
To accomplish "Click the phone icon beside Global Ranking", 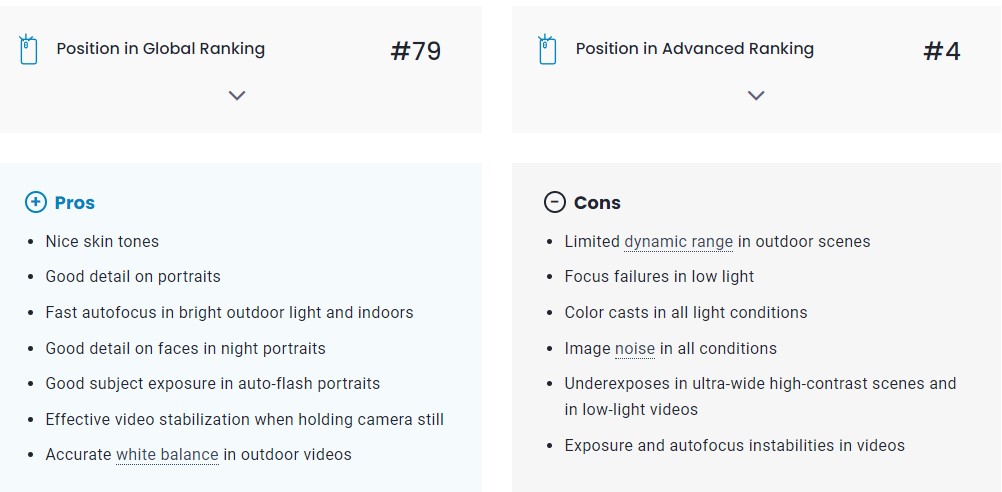I will click(28, 49).
